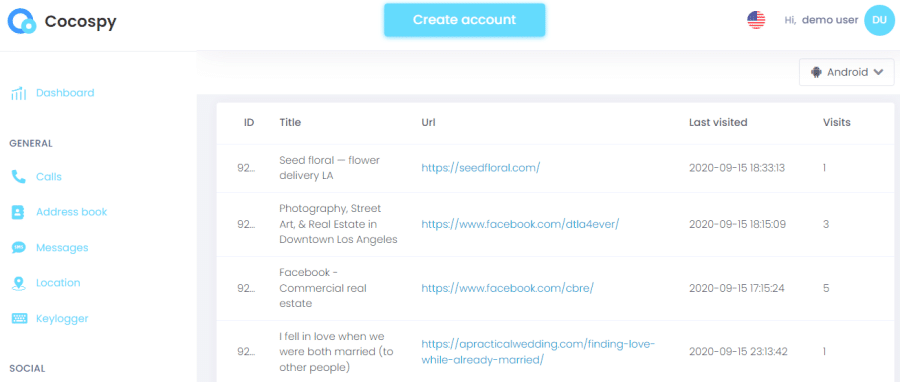Screen dimensions: 900x382
Task: Open the apracticalwedding.com link
Action: coord(538,352)
